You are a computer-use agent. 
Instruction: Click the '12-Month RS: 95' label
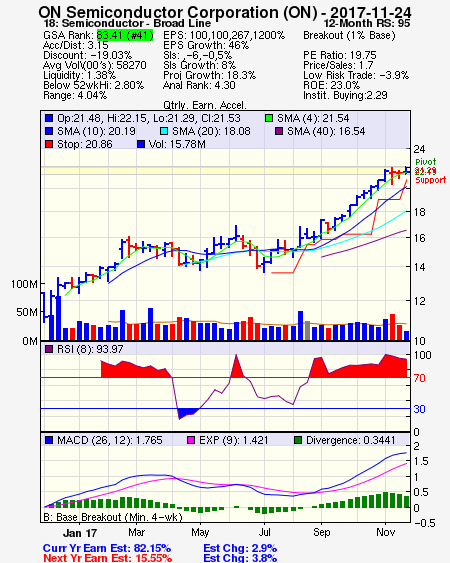click(x=367, y=23)
